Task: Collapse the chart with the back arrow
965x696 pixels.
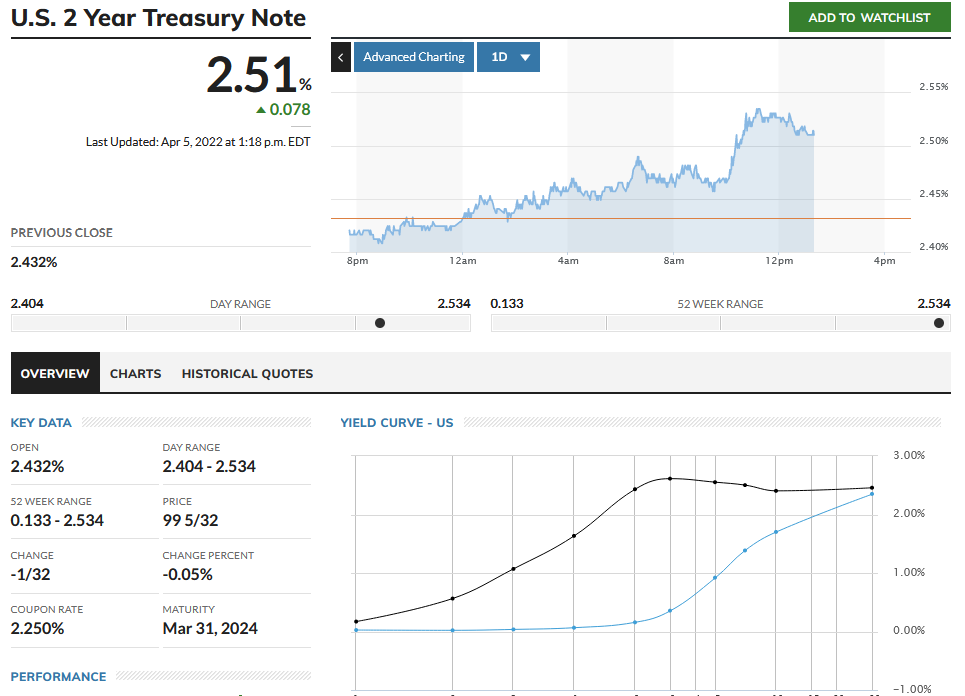Action: (341, 57)
